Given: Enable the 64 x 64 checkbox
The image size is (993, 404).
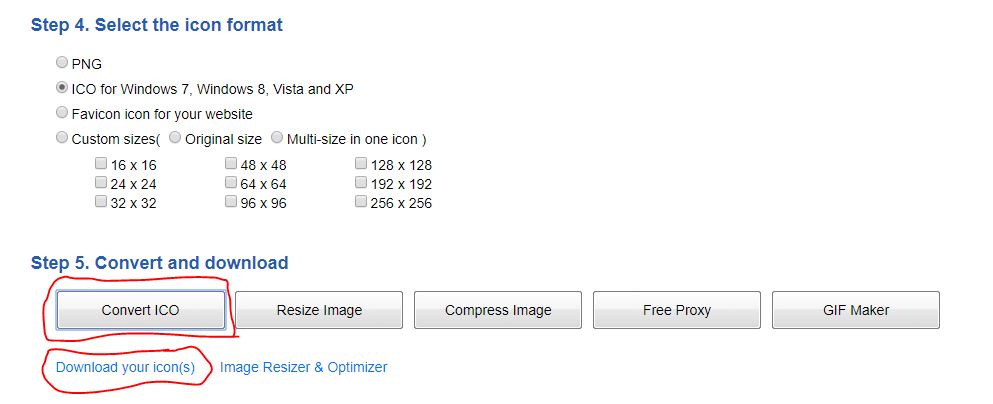Looking at the screenshot, I should [x=231, y=183].
